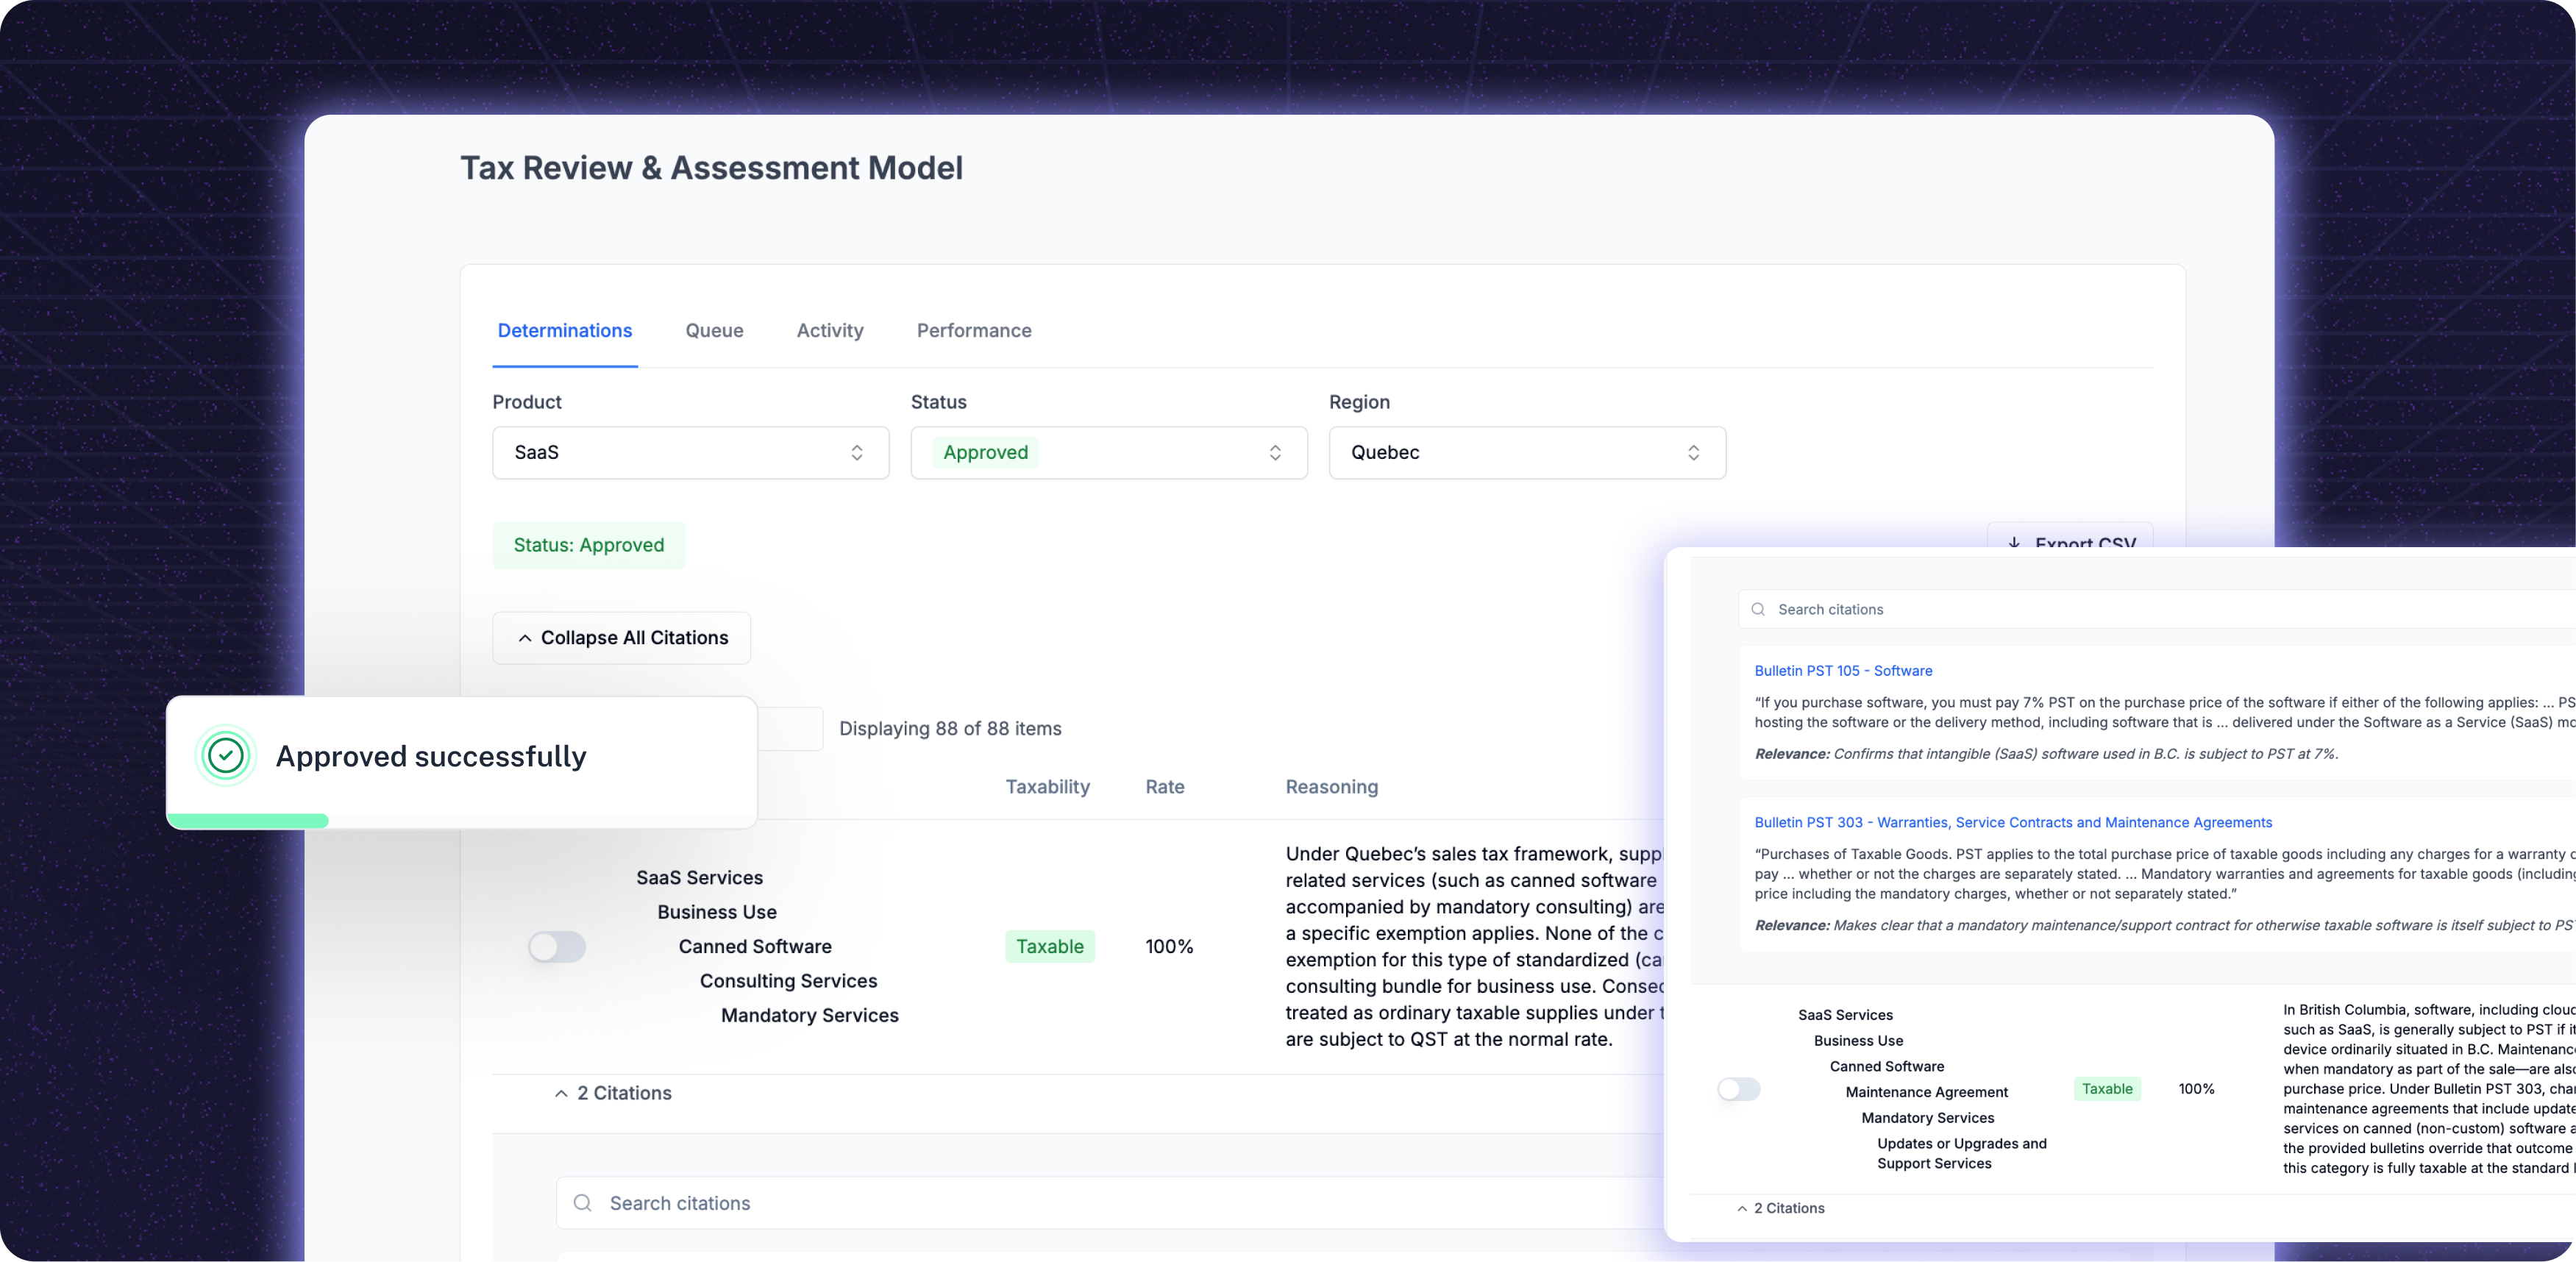Click the up-down arrows in Region selector
This screenshot has height=1262, width=2576.
coord(1693,453)
